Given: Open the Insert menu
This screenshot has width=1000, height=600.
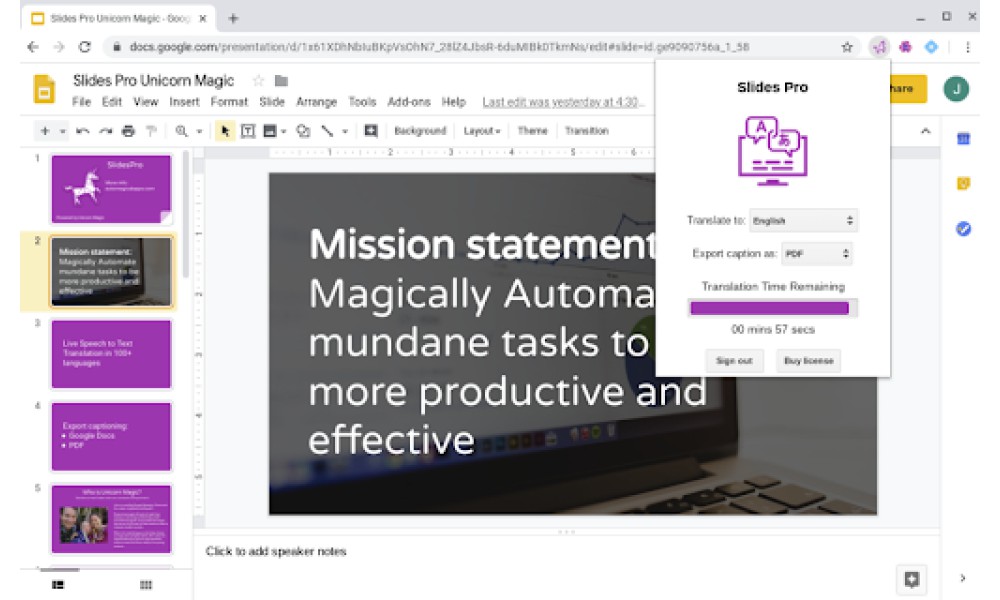Looking at the screenshot, I should pyautogui.click(x=184, y=102).
